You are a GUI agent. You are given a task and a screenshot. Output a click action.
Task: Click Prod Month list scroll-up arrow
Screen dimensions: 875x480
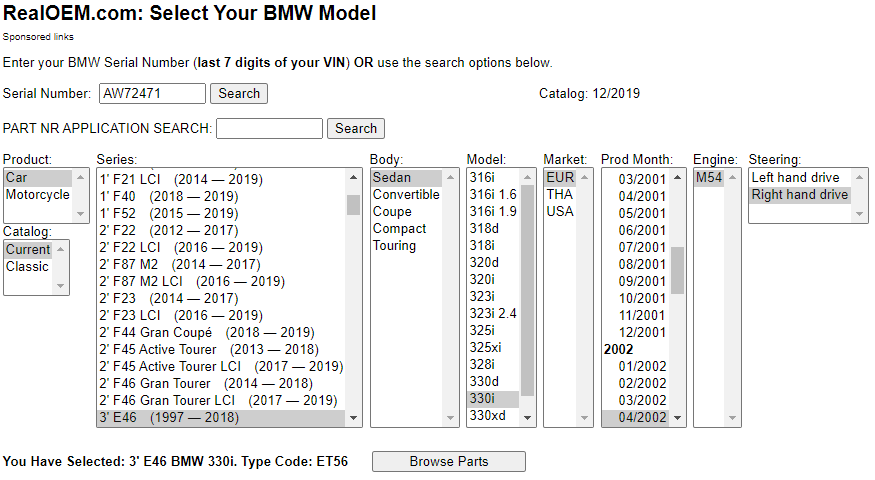point(677,177)
